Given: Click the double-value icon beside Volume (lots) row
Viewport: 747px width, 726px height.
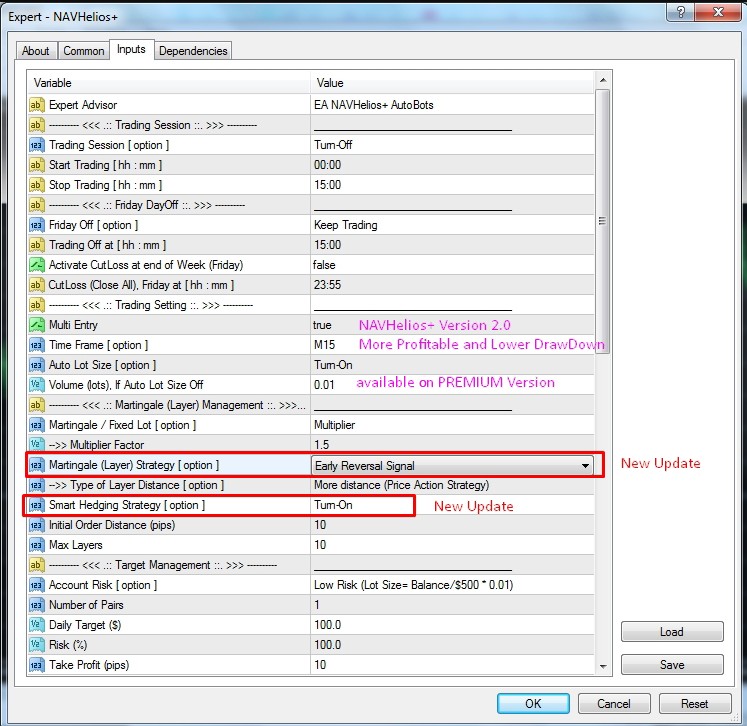Looking at the screenshot, I should [37, 385].
